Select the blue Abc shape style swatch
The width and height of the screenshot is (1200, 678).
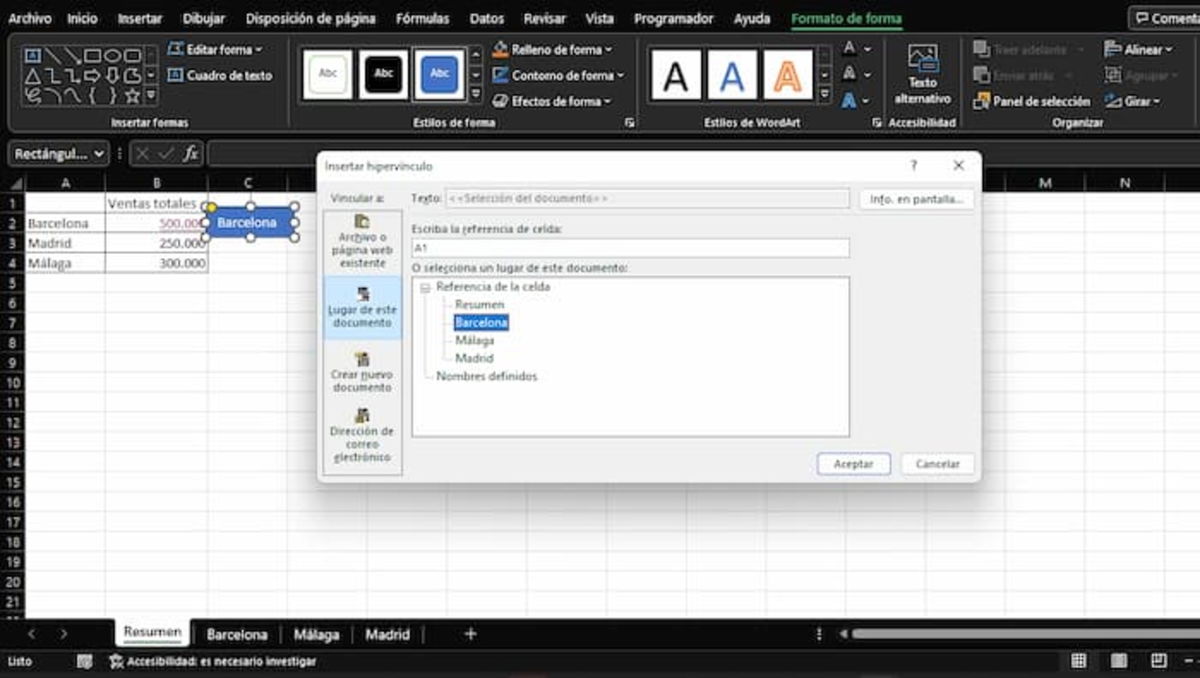pos(439,74)
